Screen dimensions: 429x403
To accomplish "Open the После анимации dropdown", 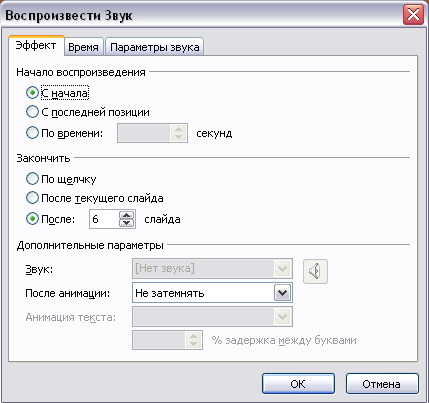I will point(212,293).
